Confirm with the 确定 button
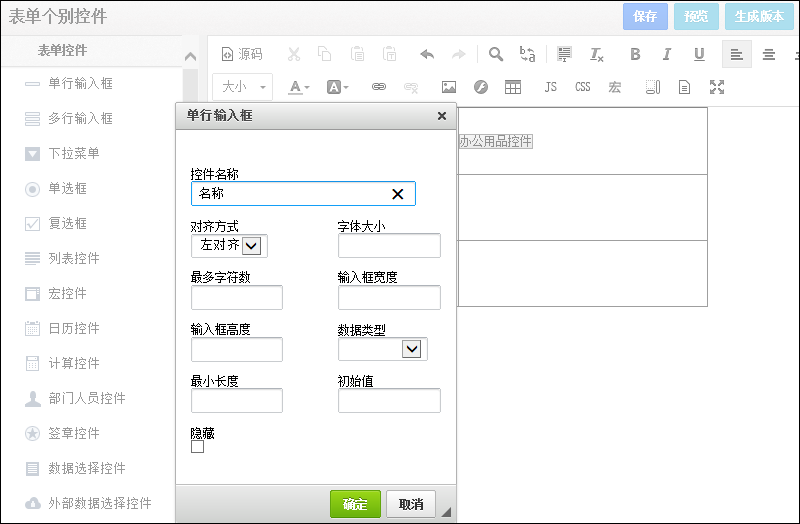The height and width of the screenshot is (524, 800). pos(355,504)
